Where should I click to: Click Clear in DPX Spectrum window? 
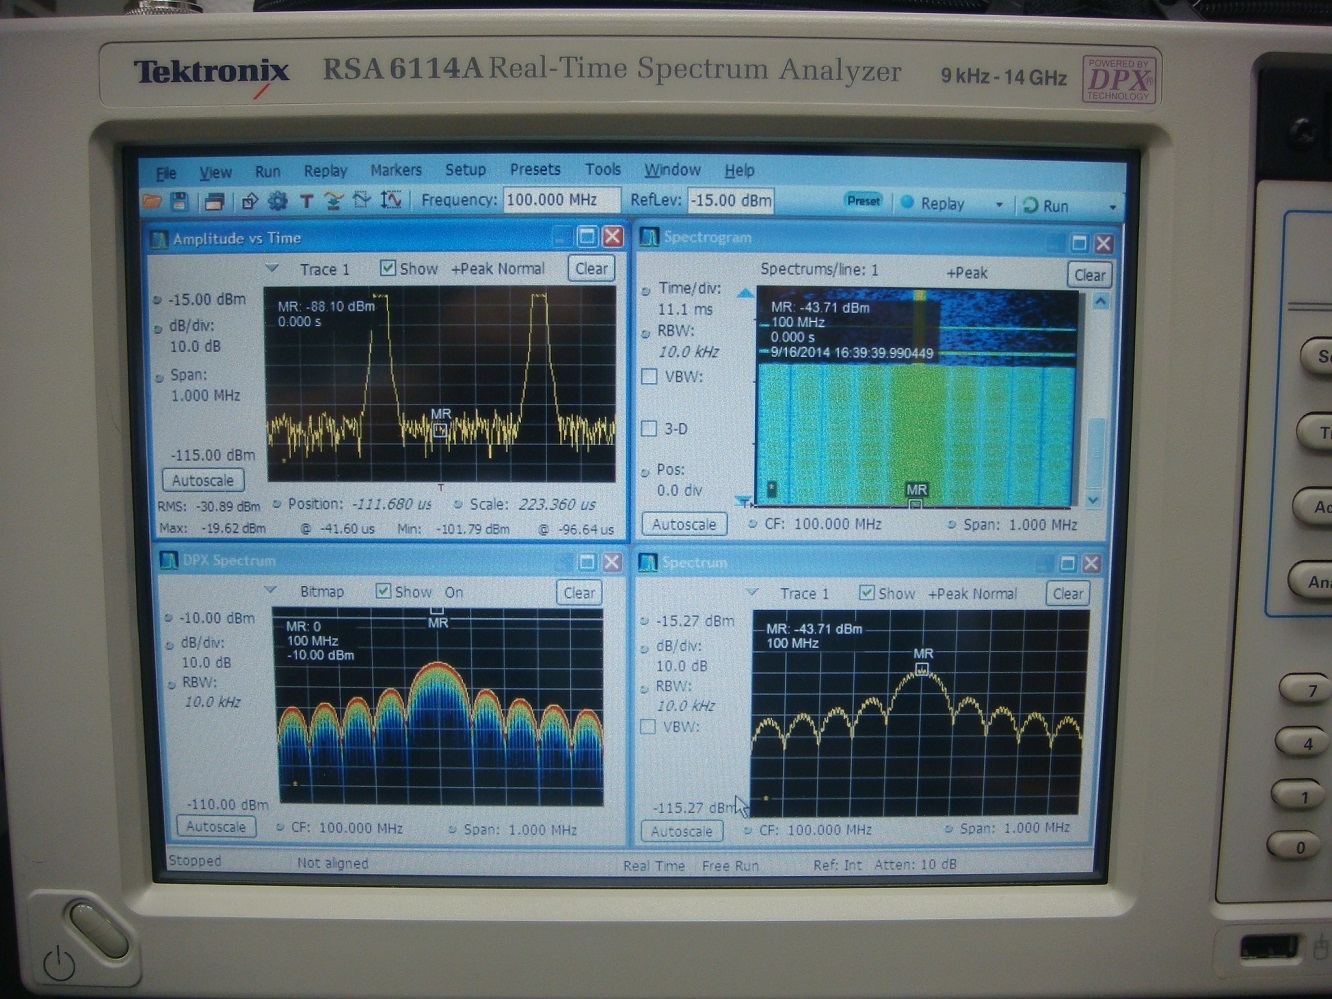[x=579, y=592]
